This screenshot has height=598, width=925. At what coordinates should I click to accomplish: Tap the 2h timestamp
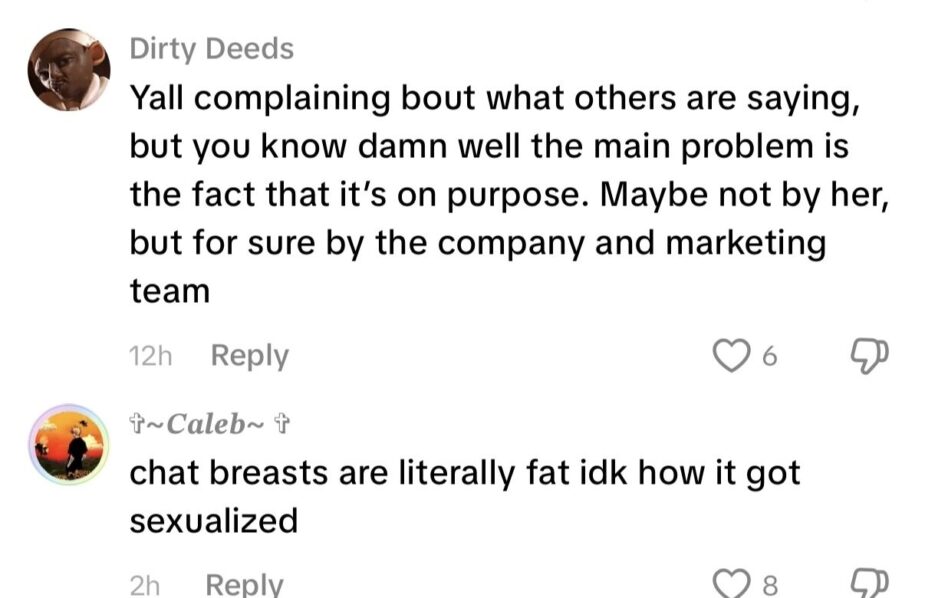pos(145,585)
